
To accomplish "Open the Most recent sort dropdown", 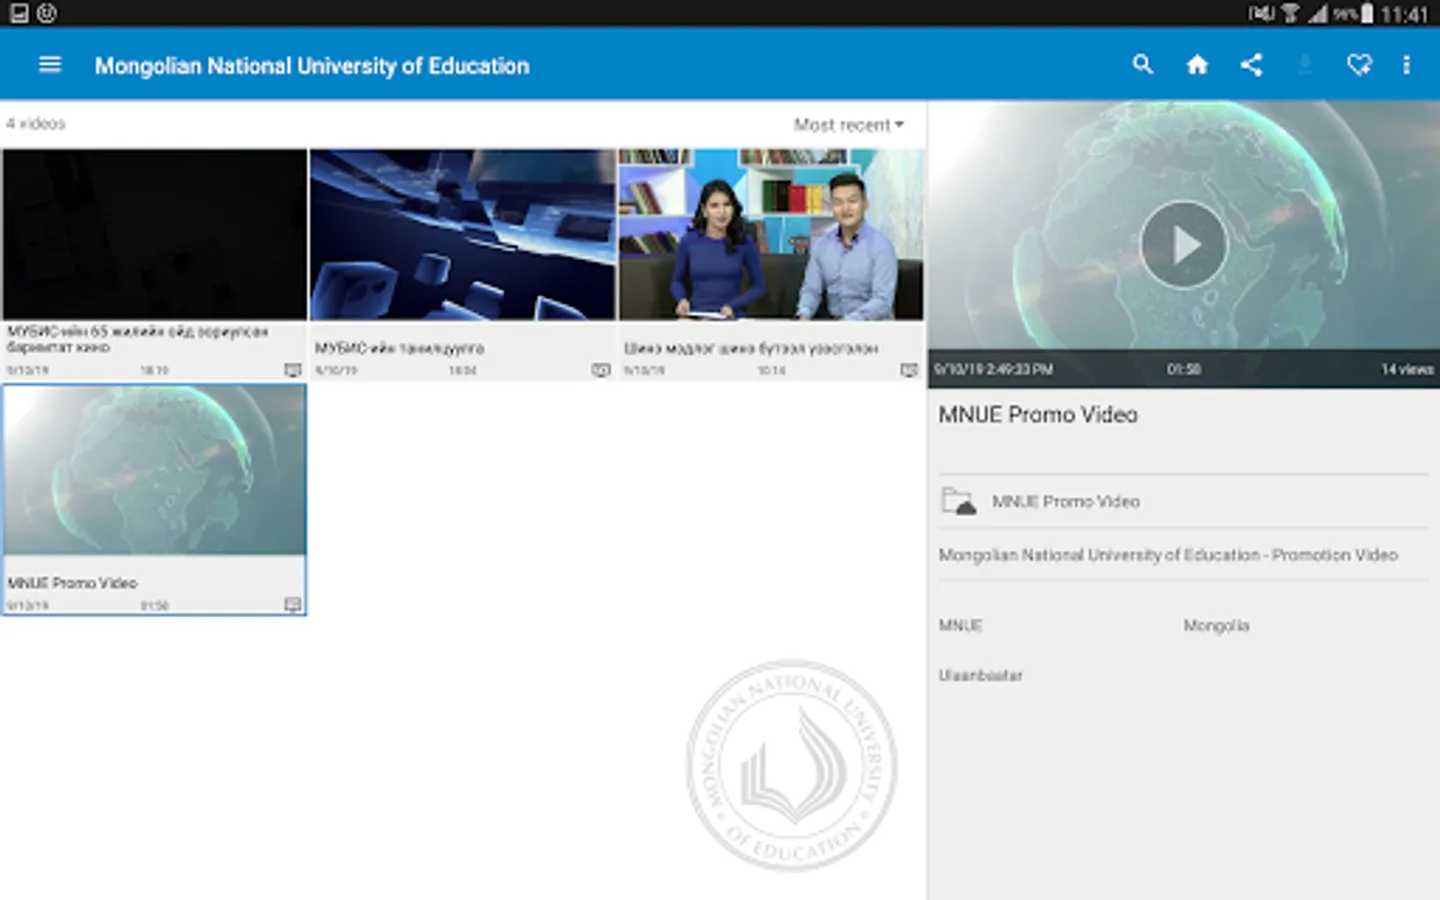I will pyautogui.click(x=849, y=125).
